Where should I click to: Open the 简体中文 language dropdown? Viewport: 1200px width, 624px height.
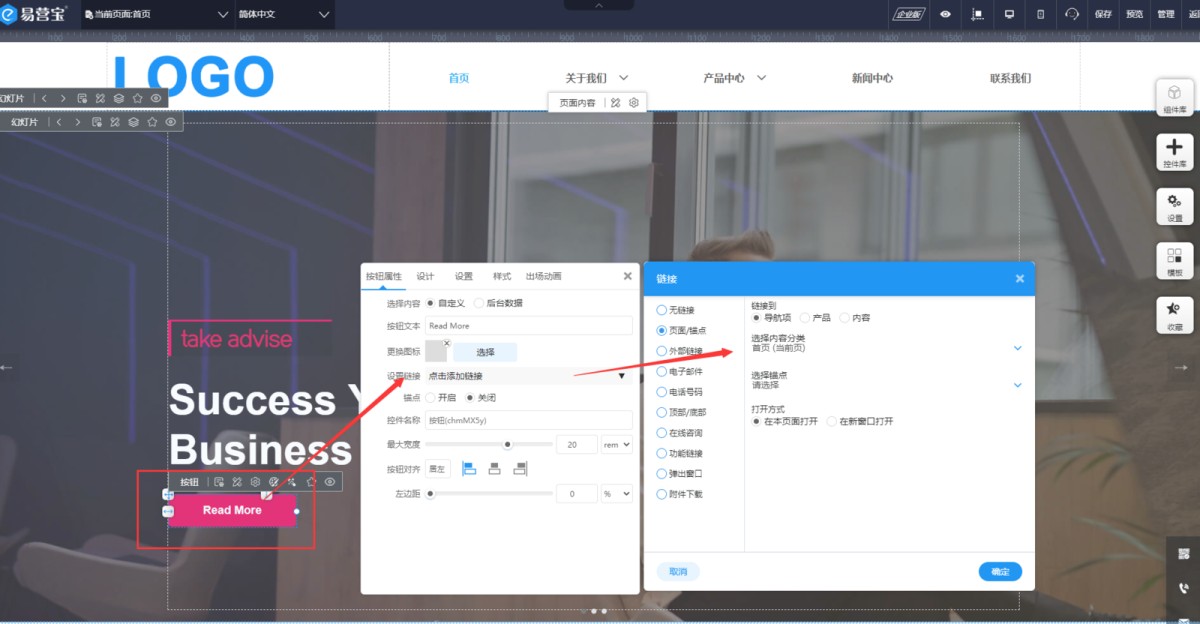[x=284, y=14]
